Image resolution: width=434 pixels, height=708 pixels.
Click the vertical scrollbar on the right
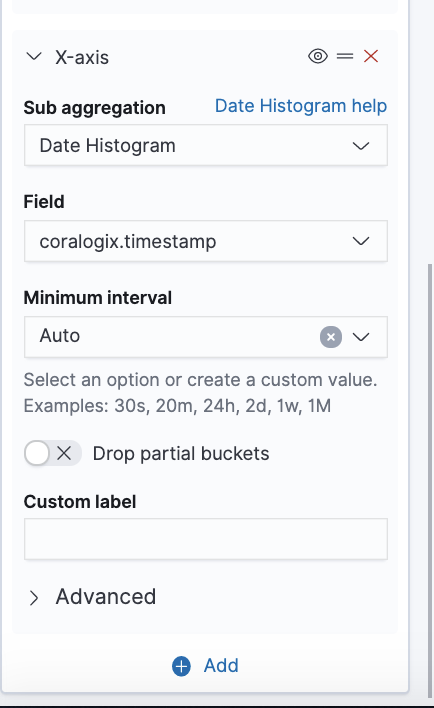430,481
